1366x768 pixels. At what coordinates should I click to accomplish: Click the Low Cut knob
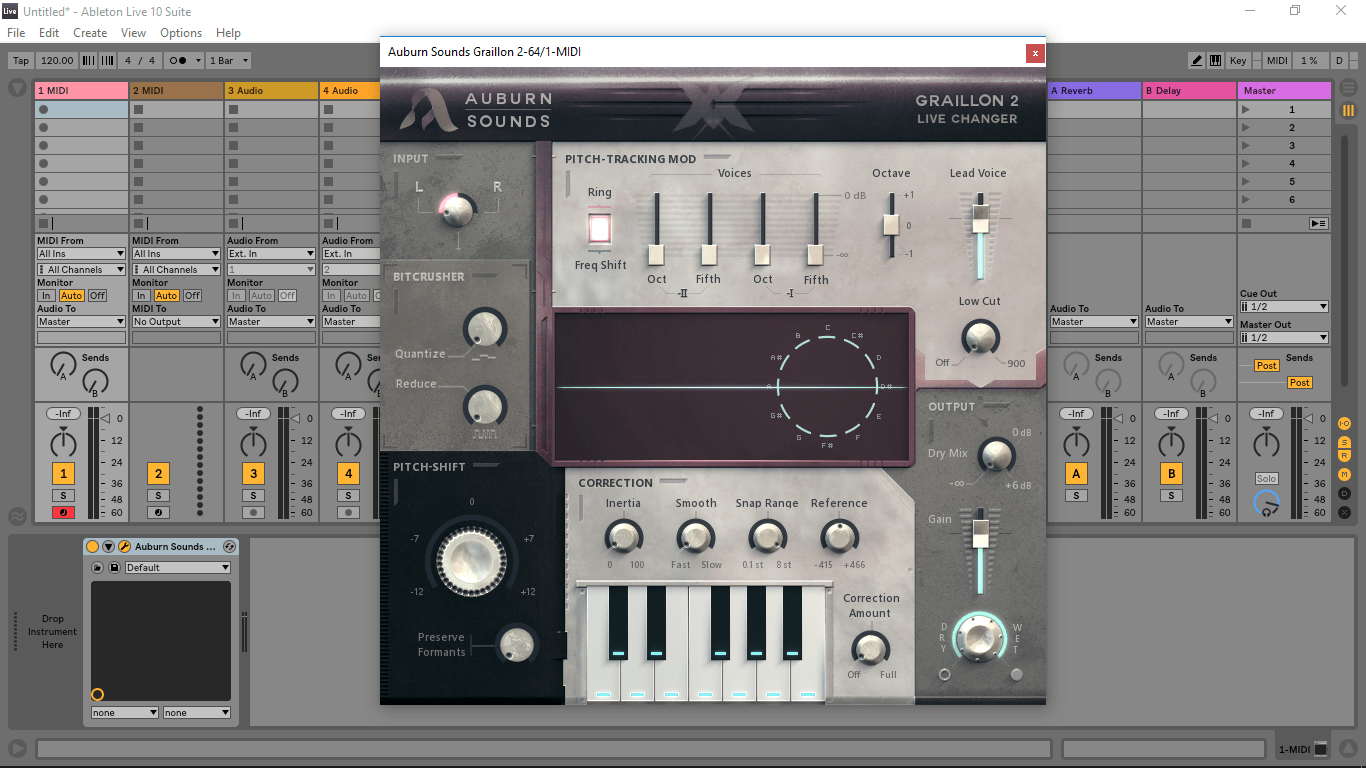tap(980, 339)
